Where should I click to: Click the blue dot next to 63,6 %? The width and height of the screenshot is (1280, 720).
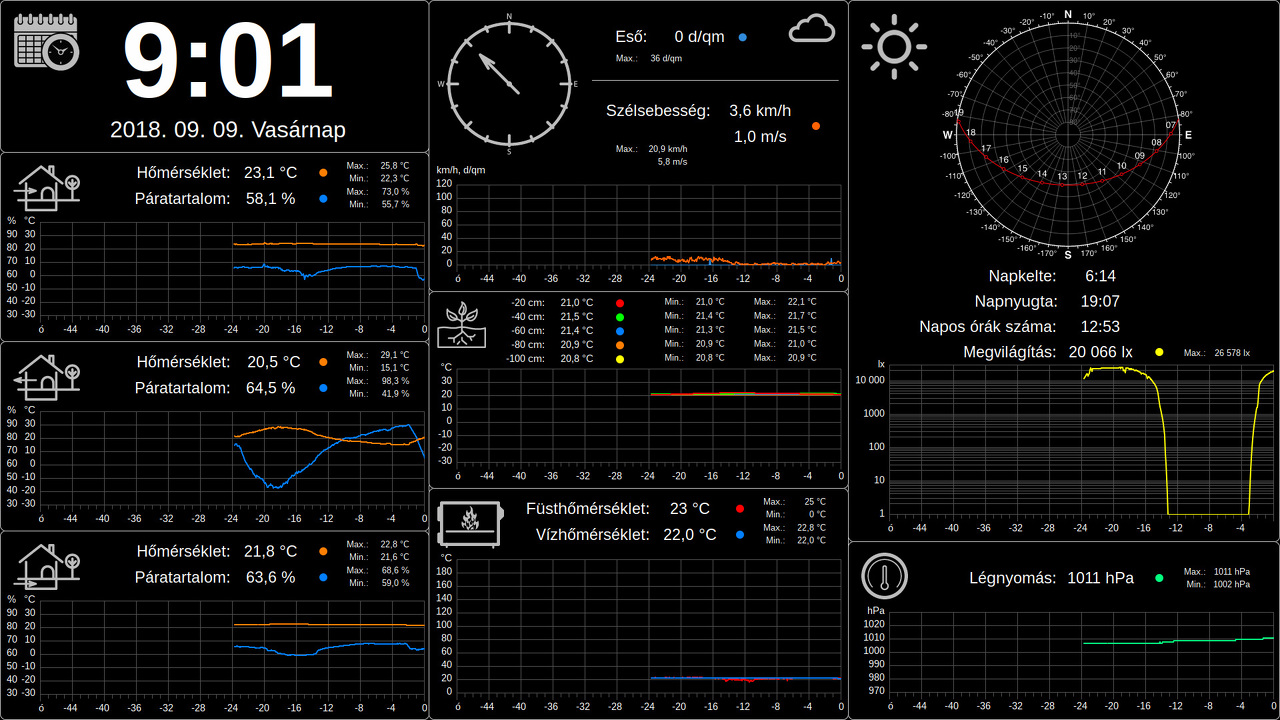pyautogui.click(x=323, y=577)
